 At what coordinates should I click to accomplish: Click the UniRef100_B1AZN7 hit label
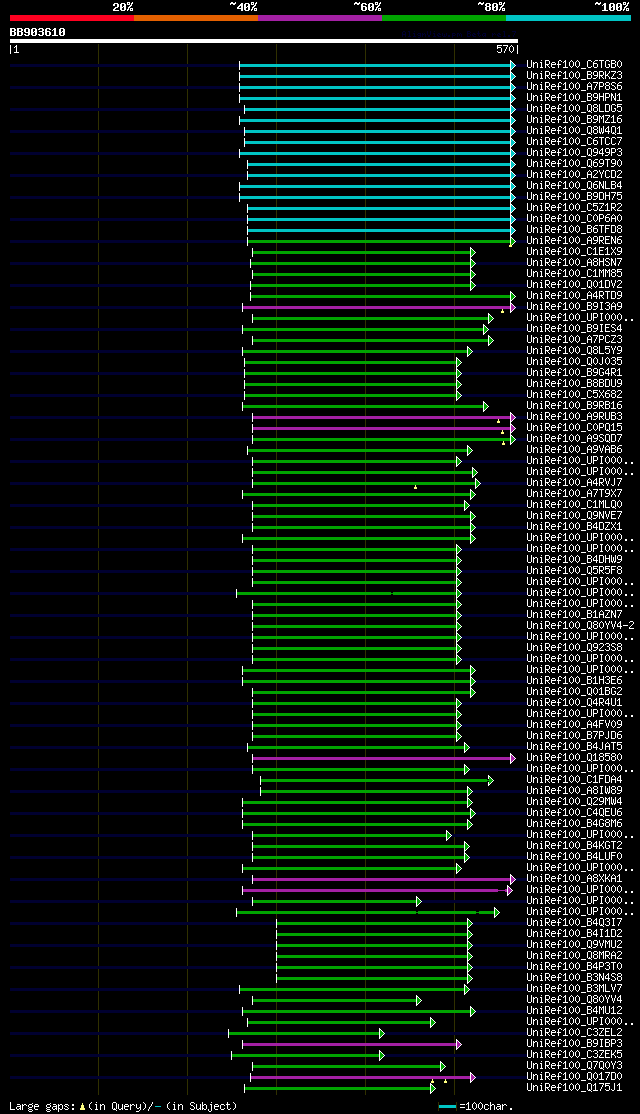[x=575, y=615]
